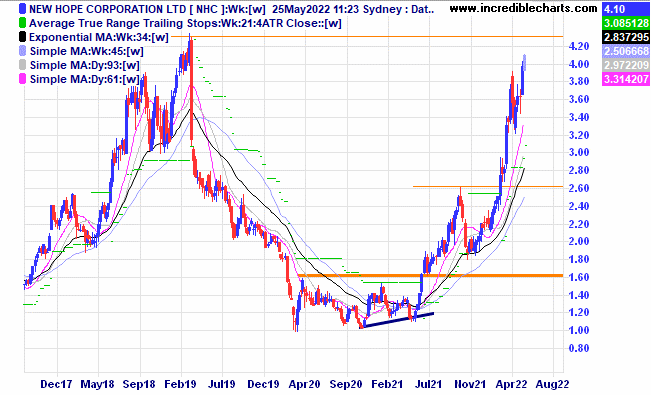Select the Simple MA:Dy:93 legend entry

[85, 65]
